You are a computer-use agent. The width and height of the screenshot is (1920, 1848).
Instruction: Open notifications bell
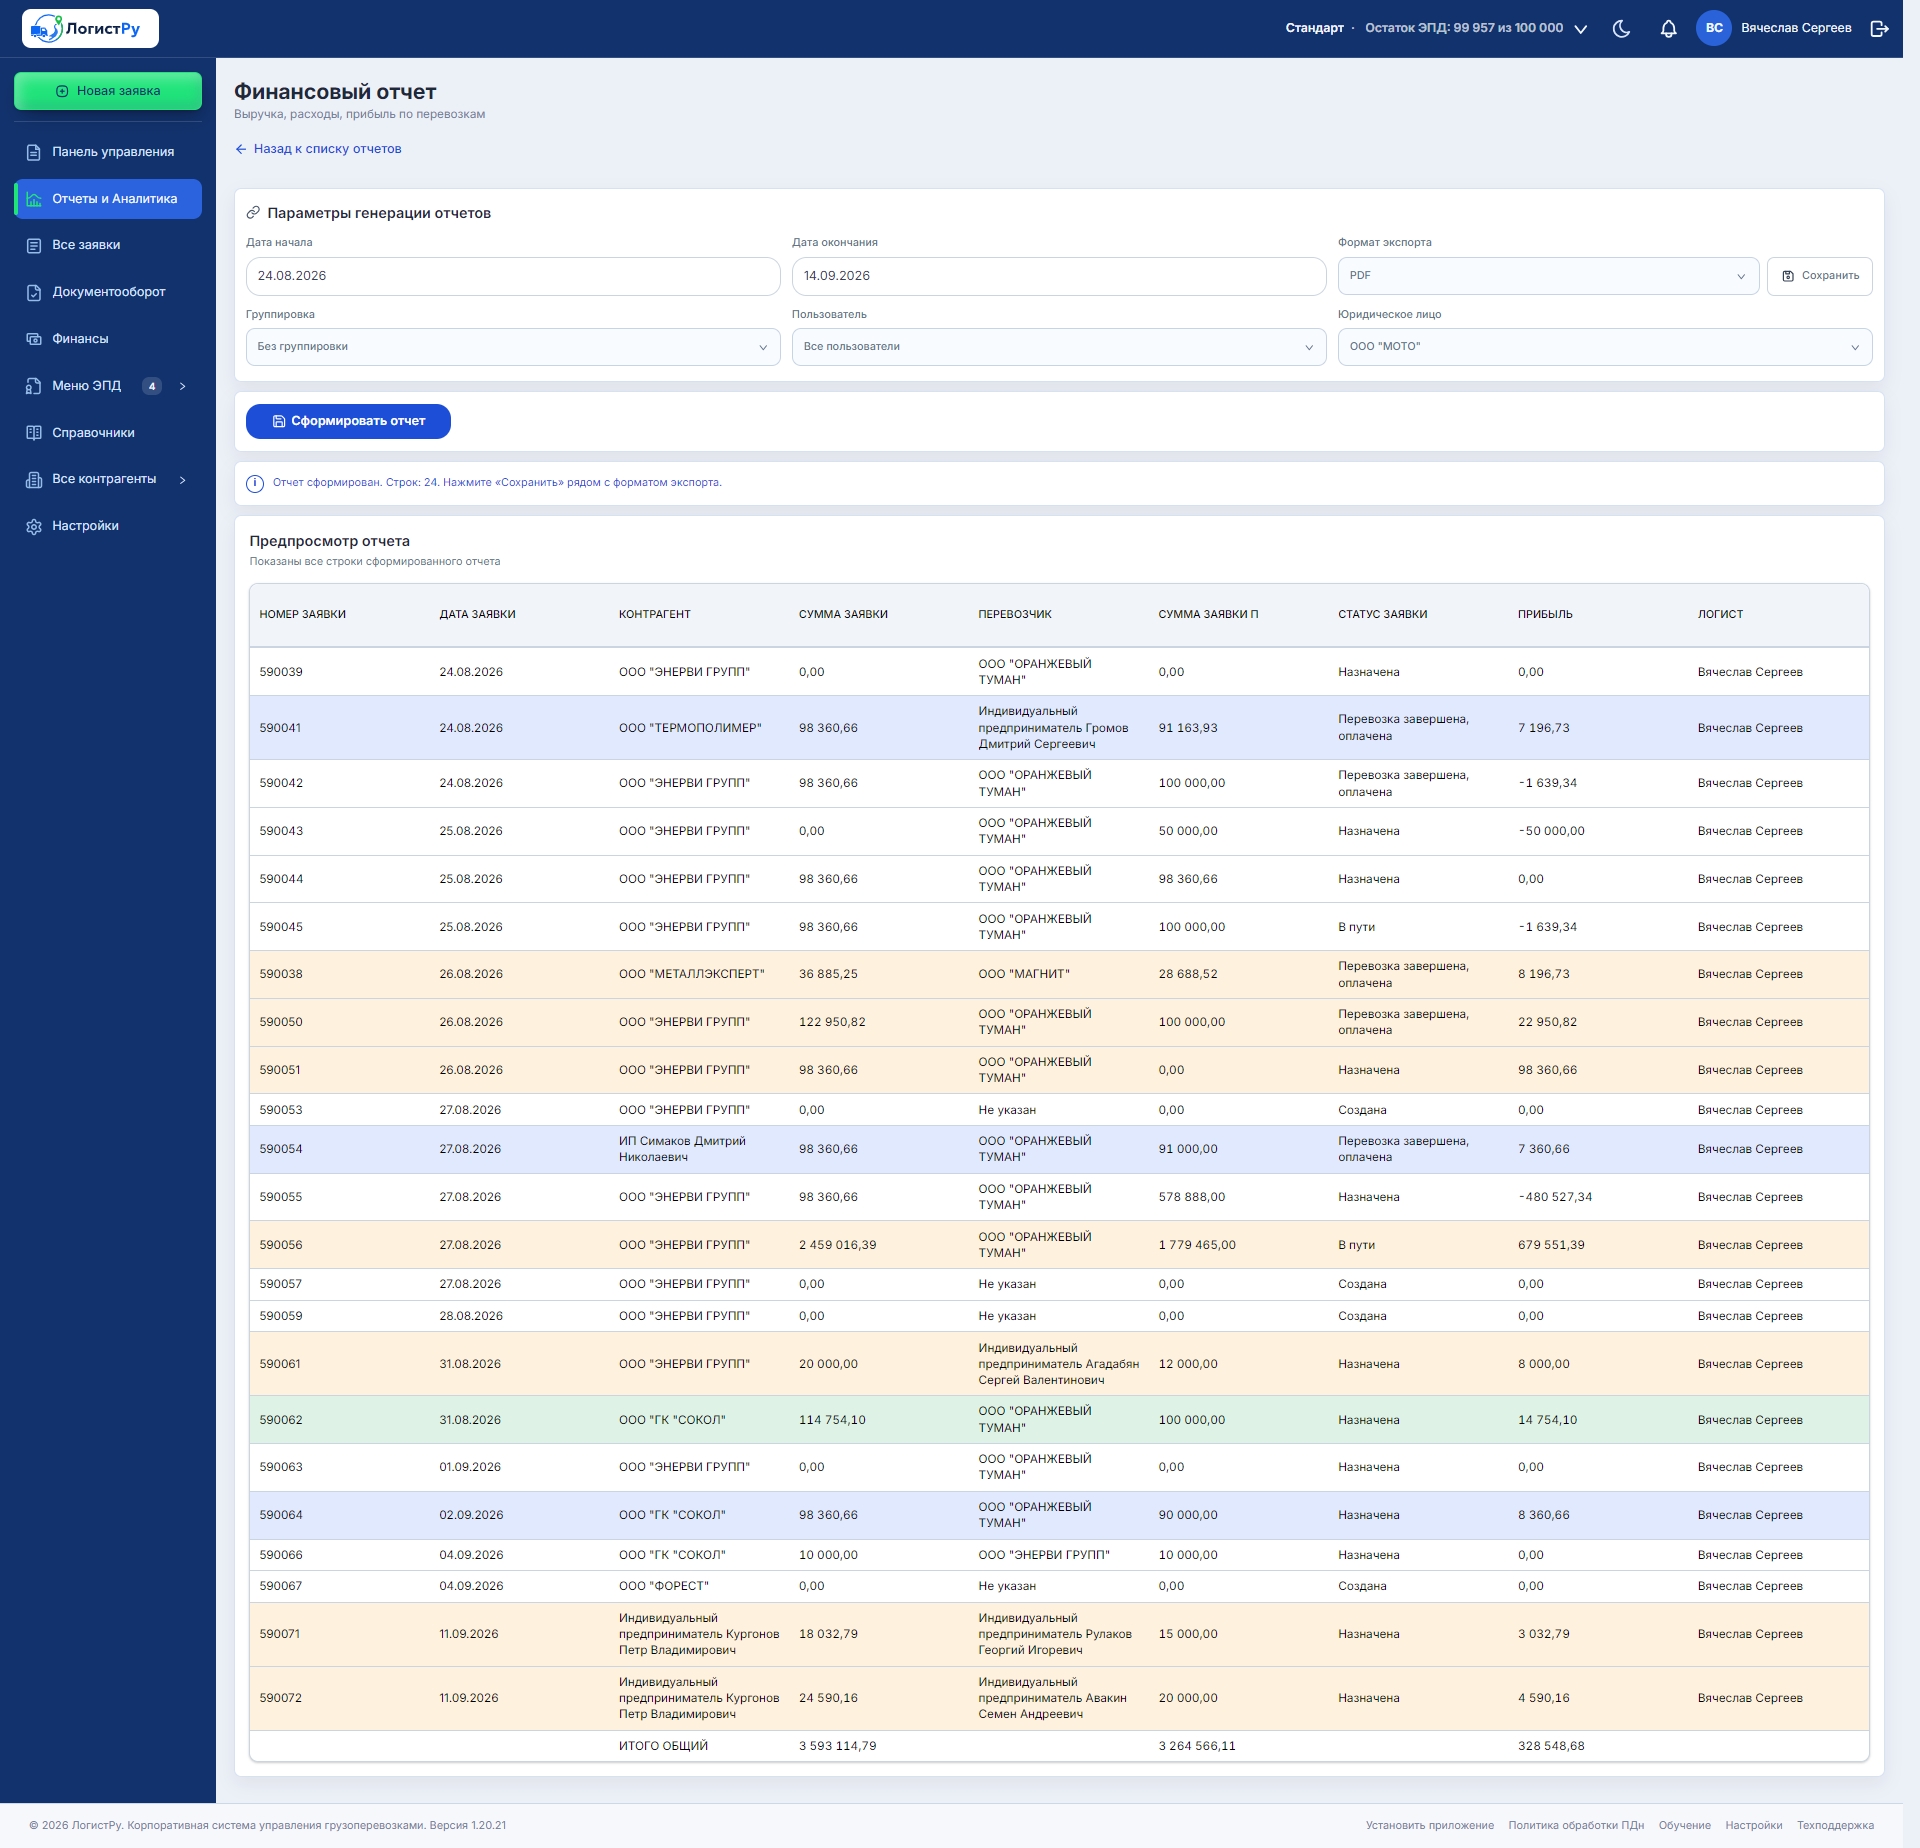[1668, 29]
